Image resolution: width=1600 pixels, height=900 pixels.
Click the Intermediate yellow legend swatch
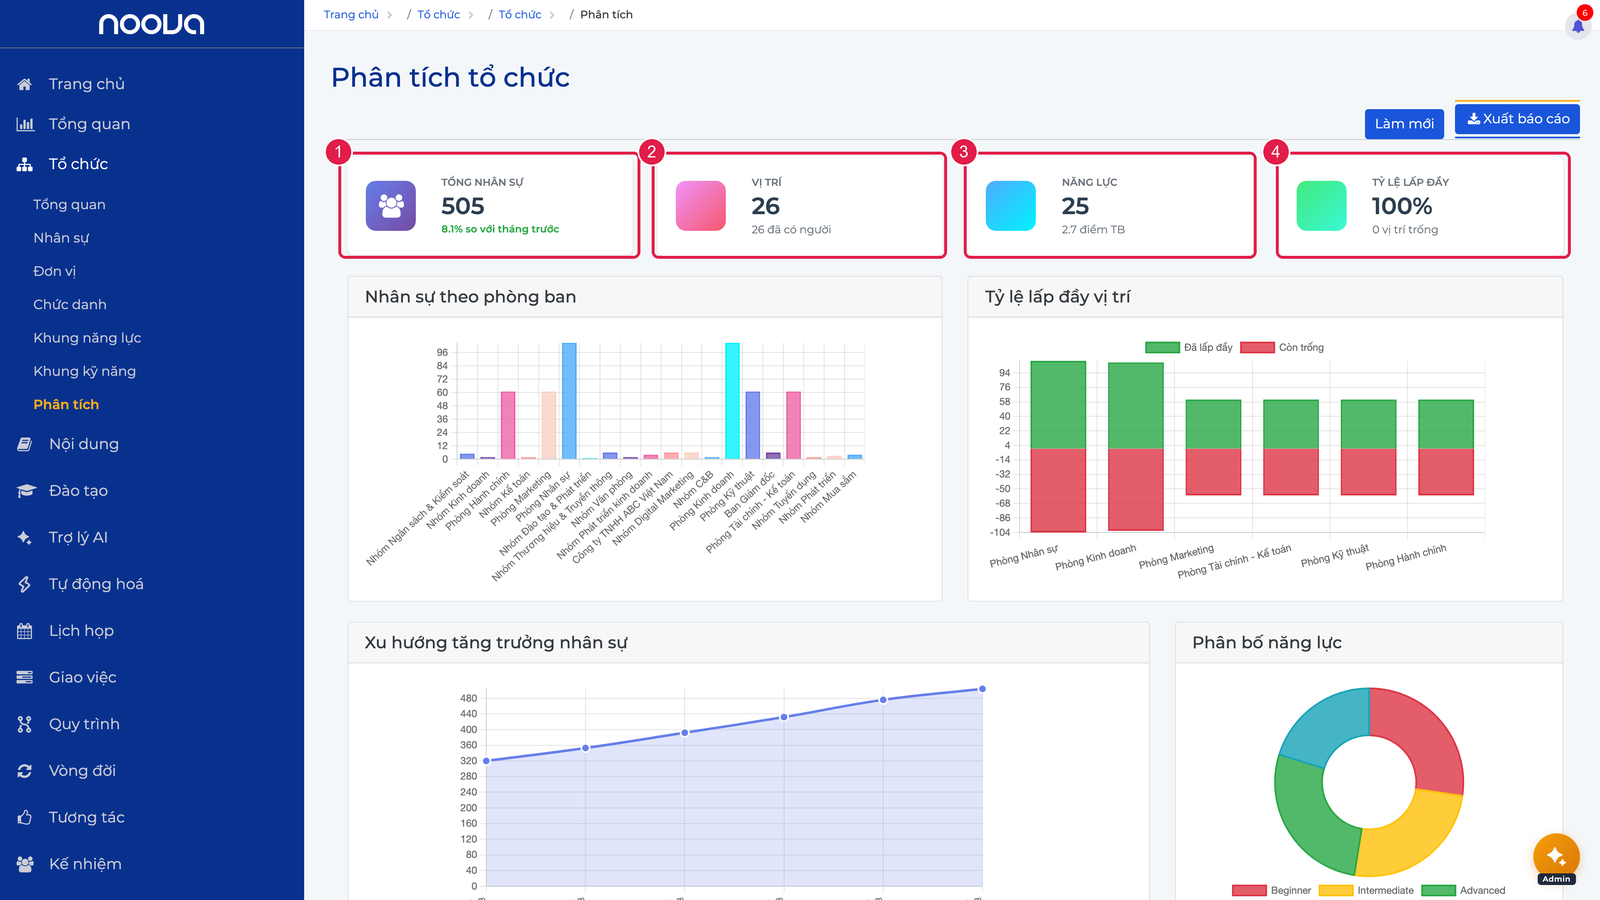click(x=1336, y=890)
